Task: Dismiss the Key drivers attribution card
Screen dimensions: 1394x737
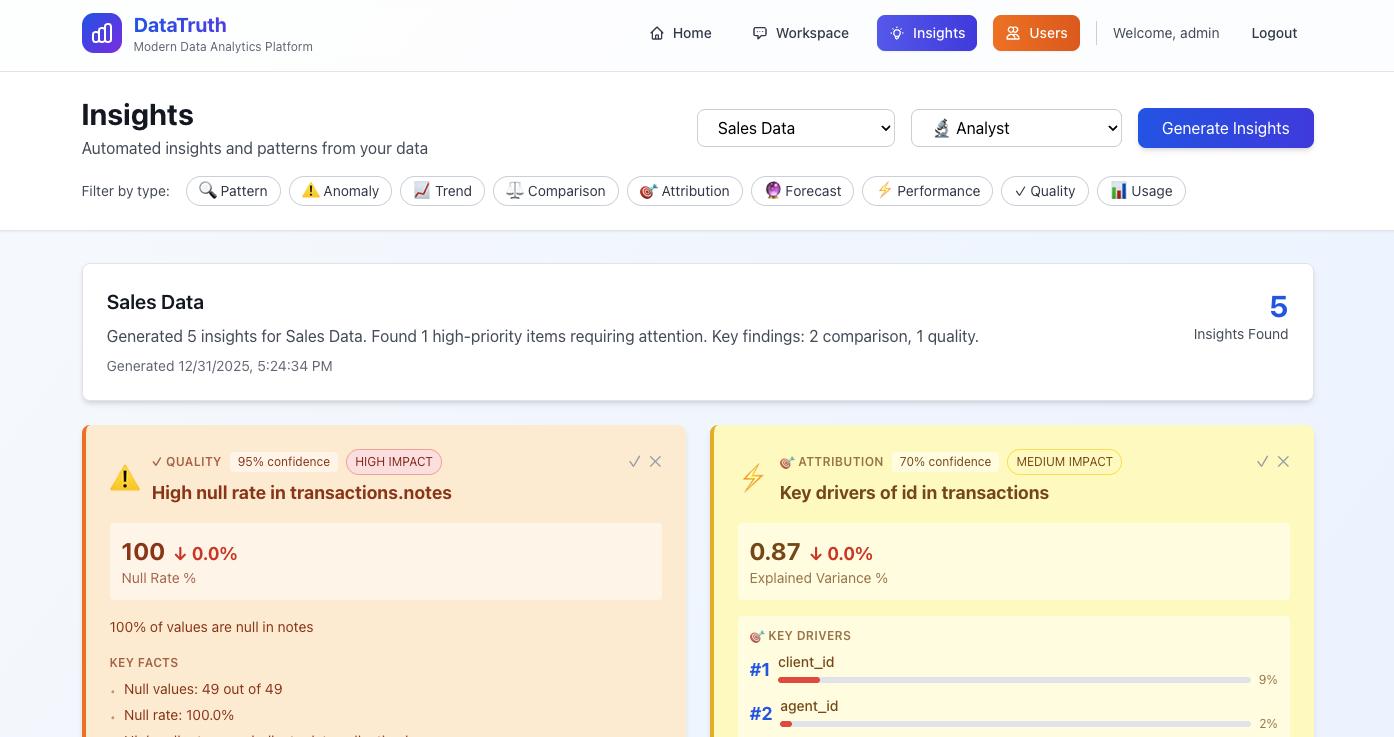Action: click(1283, 461)
